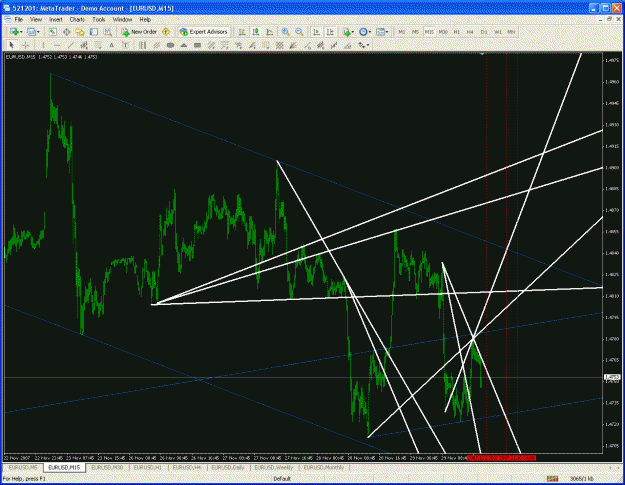This screenshot has width=625, height=485.
Task: Open the Profiles icon in toolbar
Action: coord(31,32)
